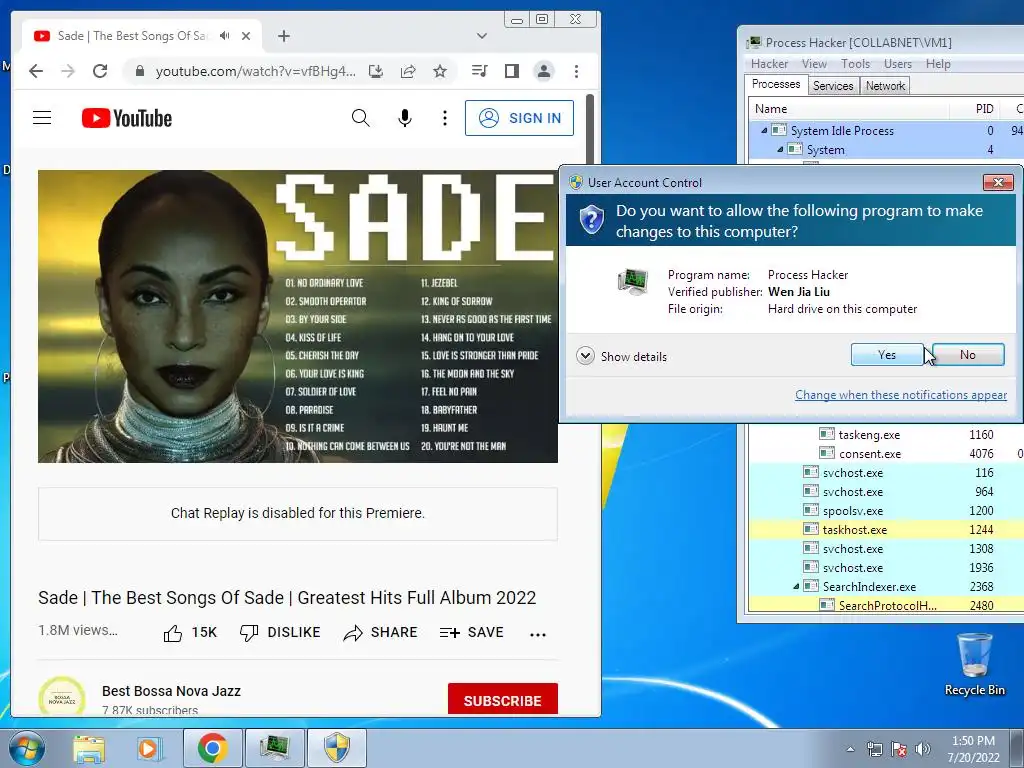
Task: Click YouTube SIGN IN button
Action: (x=519, y=118)
